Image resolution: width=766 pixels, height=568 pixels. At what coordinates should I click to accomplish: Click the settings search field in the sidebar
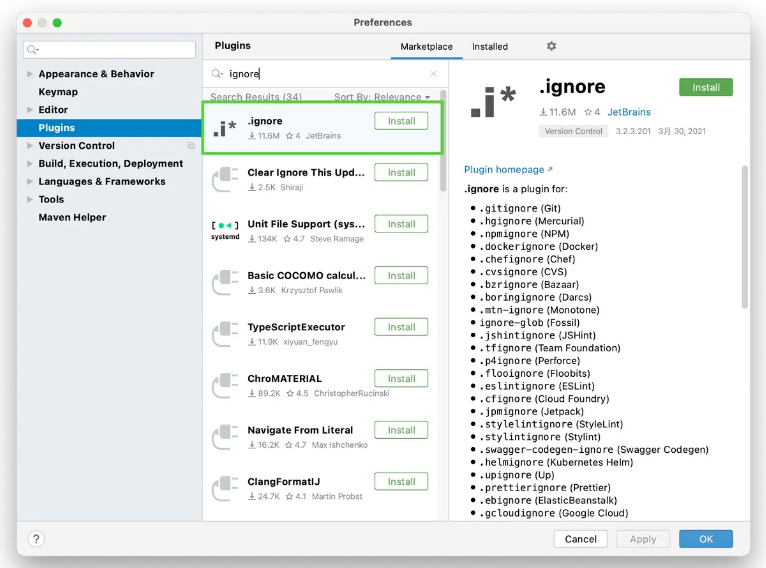(x=109, y=49)
